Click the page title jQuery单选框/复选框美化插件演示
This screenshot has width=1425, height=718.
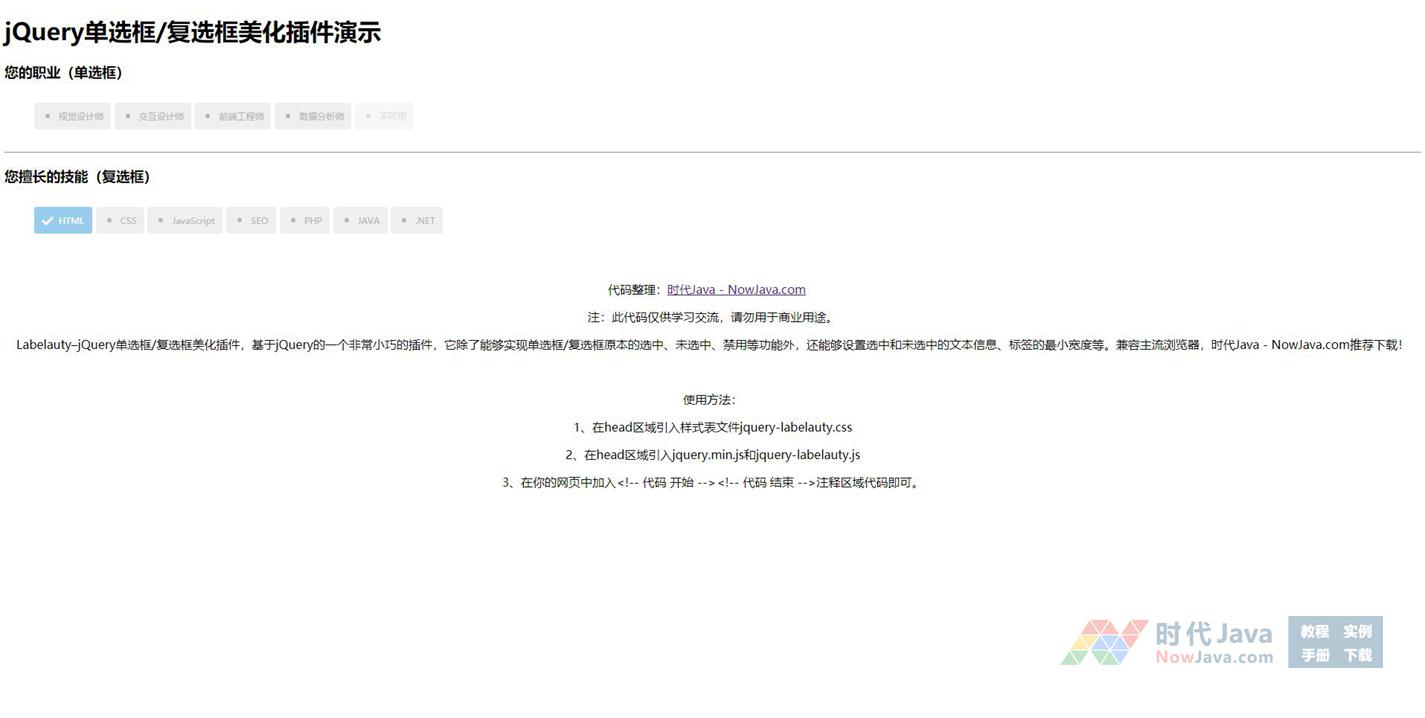192,32
